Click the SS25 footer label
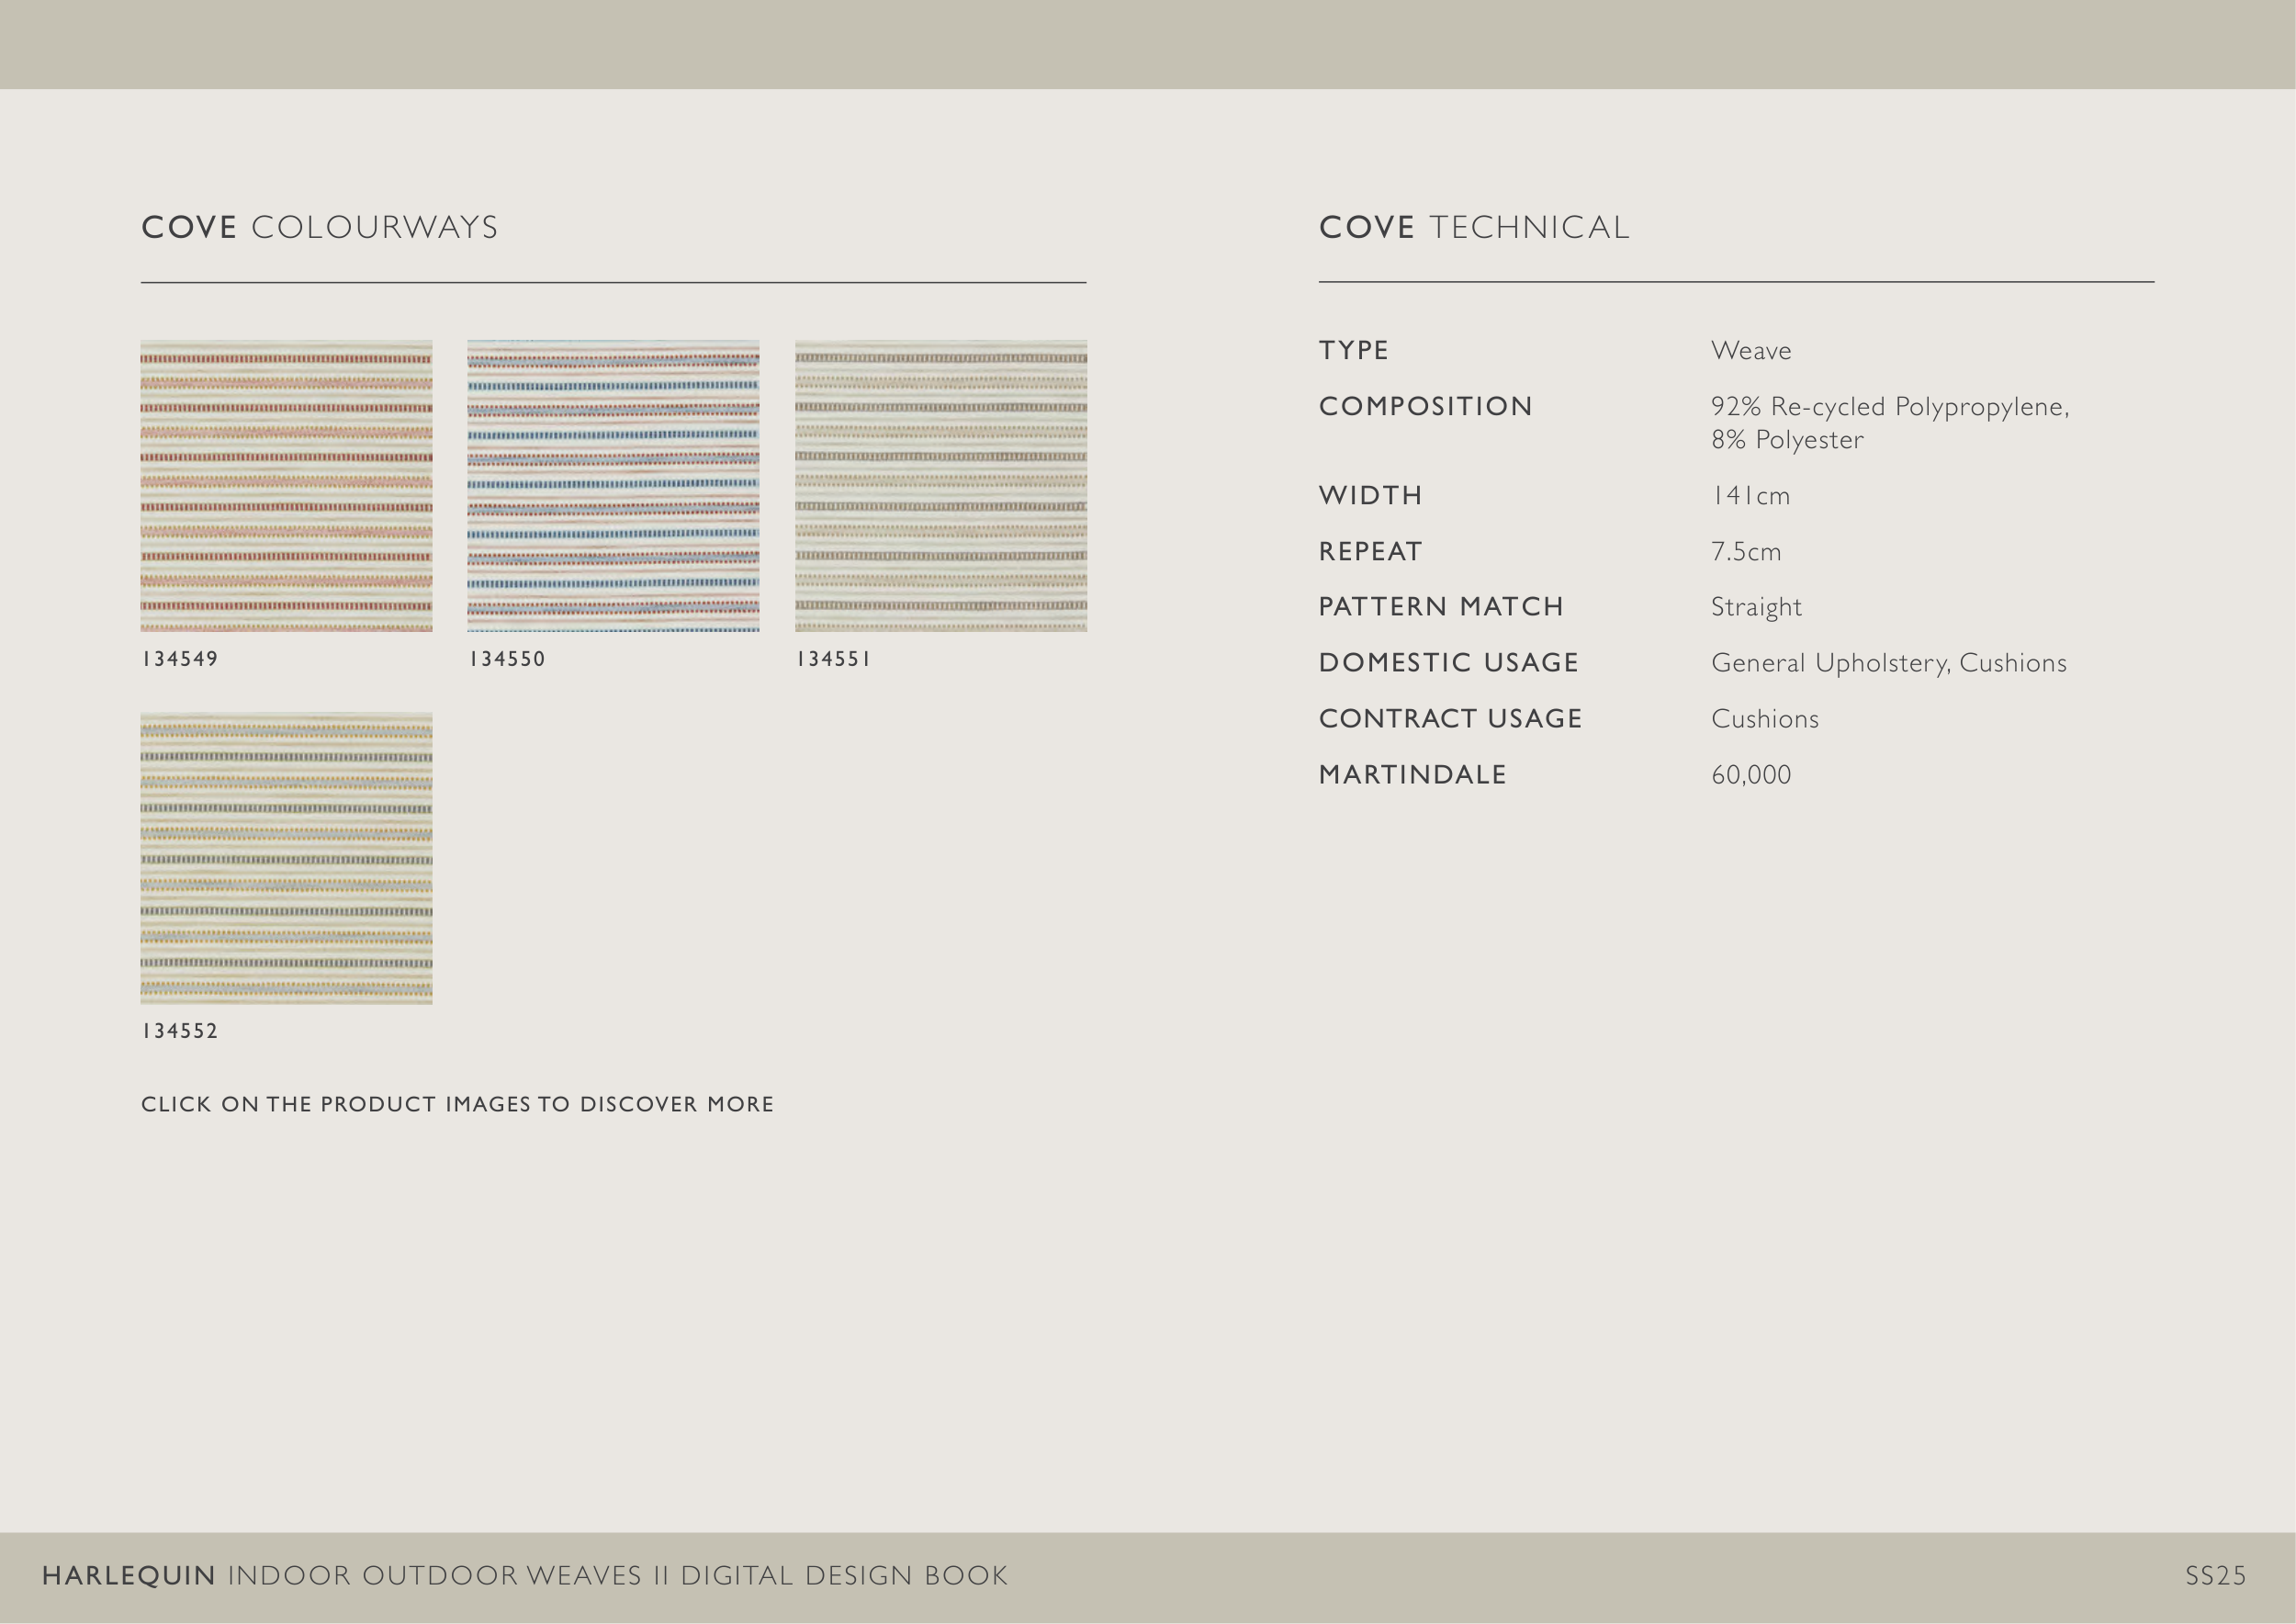Screen dimensions: 2296x1624 (2215, 1576)
